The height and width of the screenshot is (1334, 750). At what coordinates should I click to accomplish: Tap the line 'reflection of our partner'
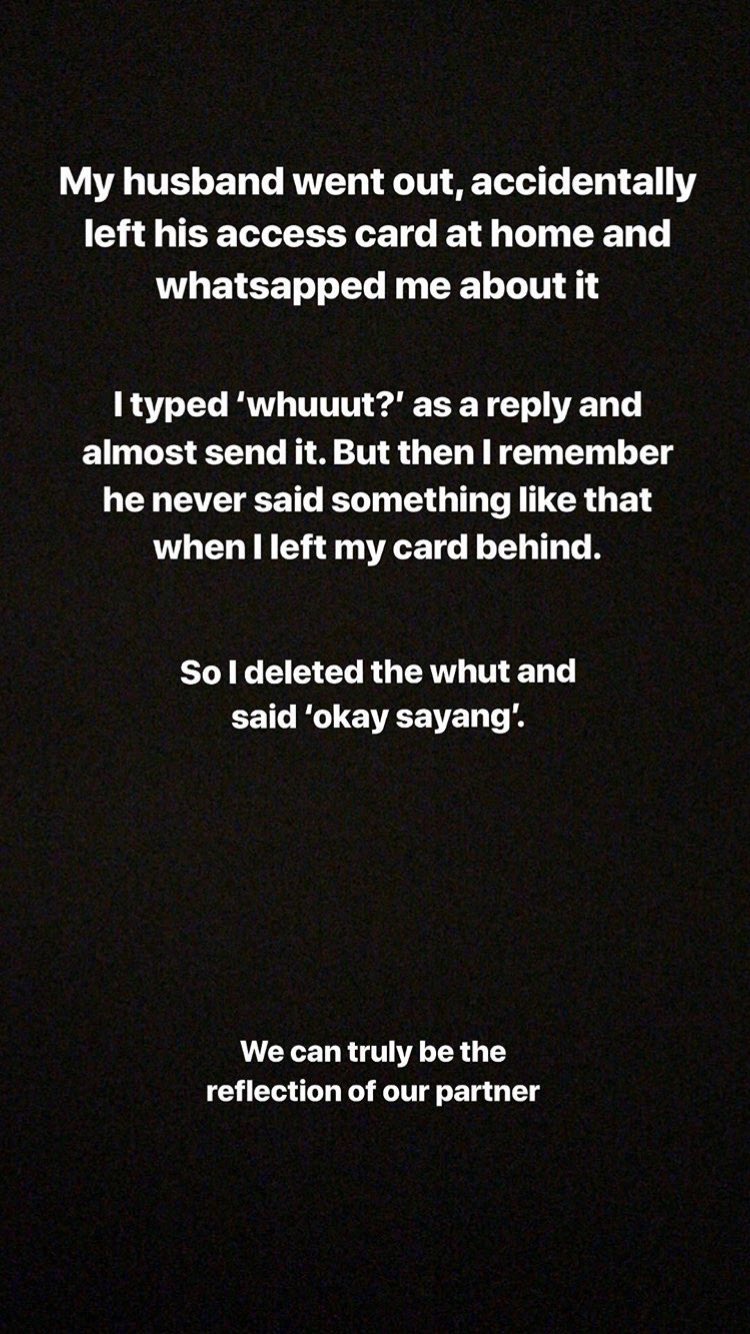click(373, 1092)
